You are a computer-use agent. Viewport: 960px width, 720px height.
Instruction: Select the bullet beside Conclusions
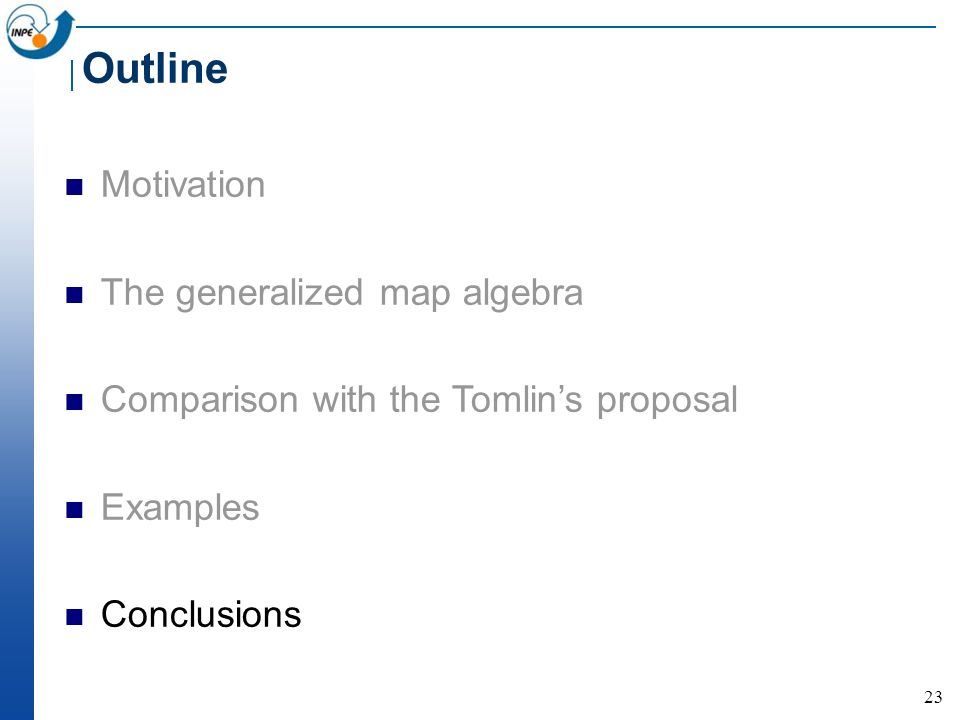[74, 617]
